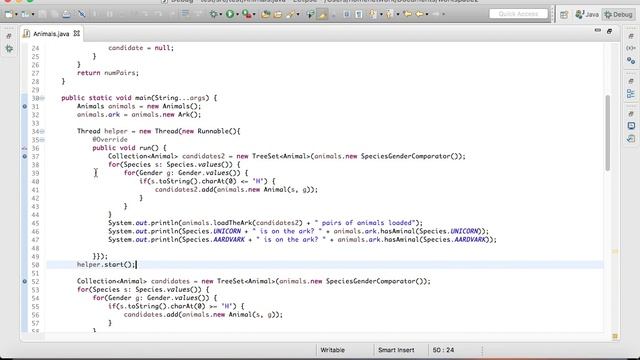Toggle the breakpoint on line 31
The width and height of the screenshot is (640, 360).
coord(24,107)
